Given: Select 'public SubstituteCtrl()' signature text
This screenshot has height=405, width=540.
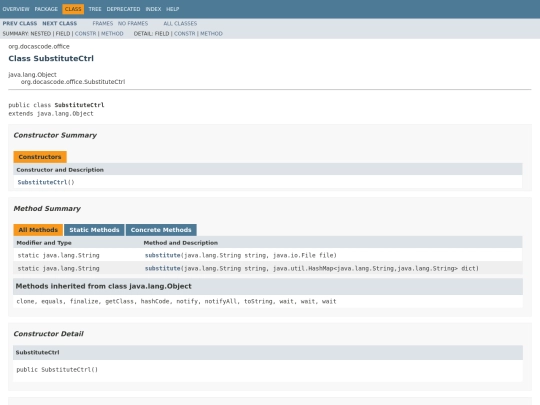Looking at the screenshot, I should pyautogui.click(x=57, y=370).
